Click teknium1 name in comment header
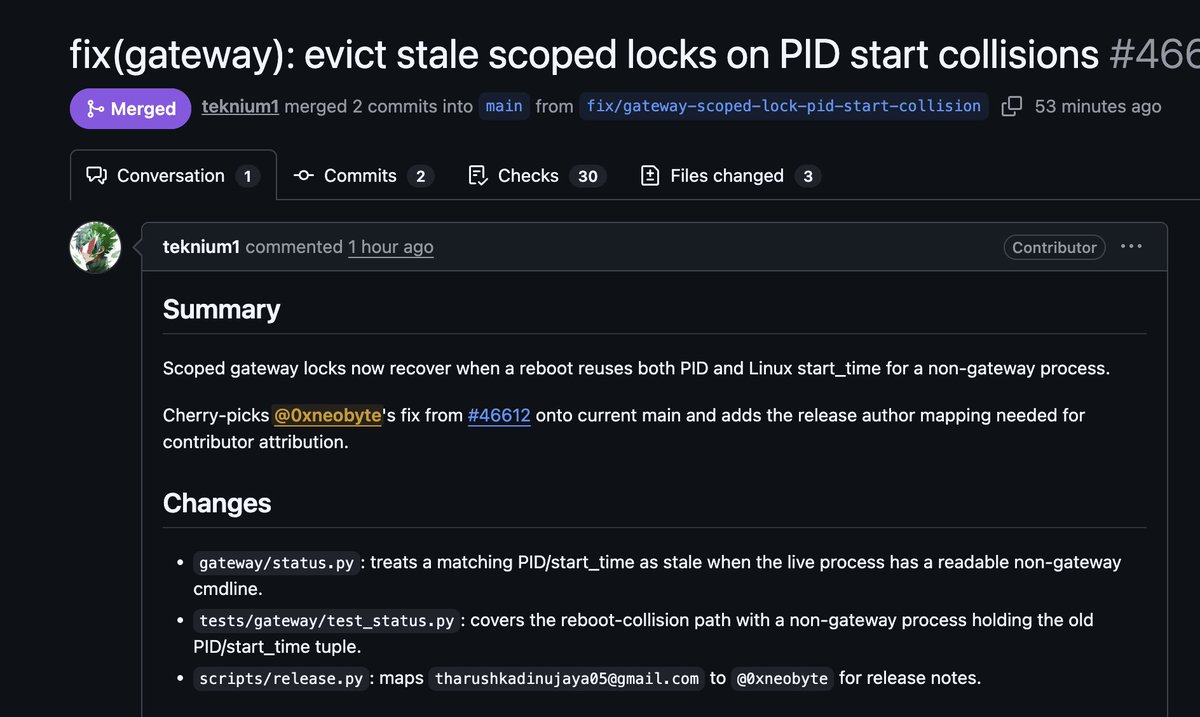The image size is (1200, 717). point(201,247)
